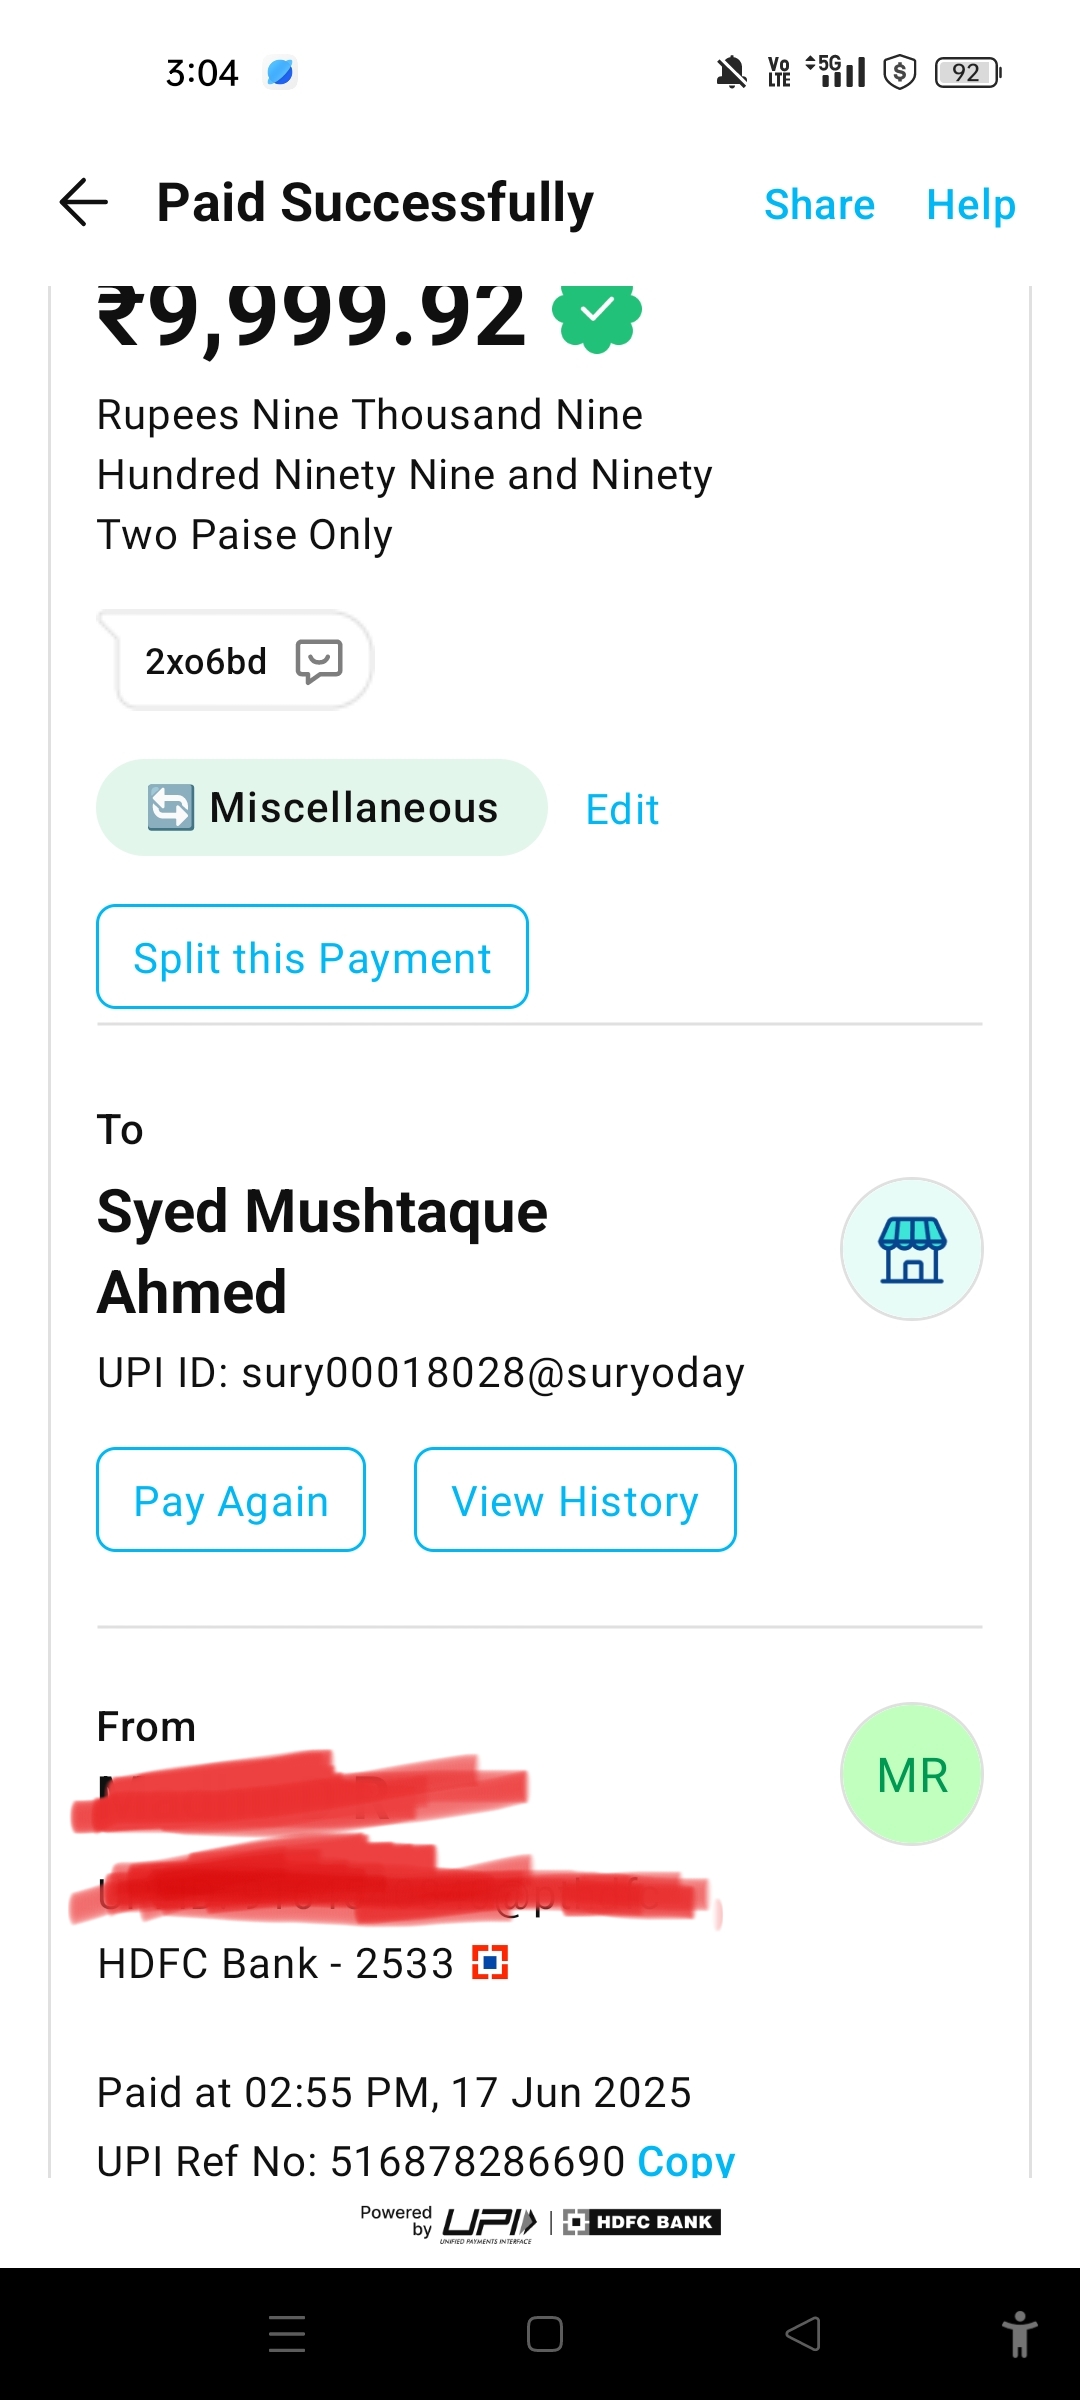Tap the muted notification bell icon

pyautogui.click(x=731, y=73)
